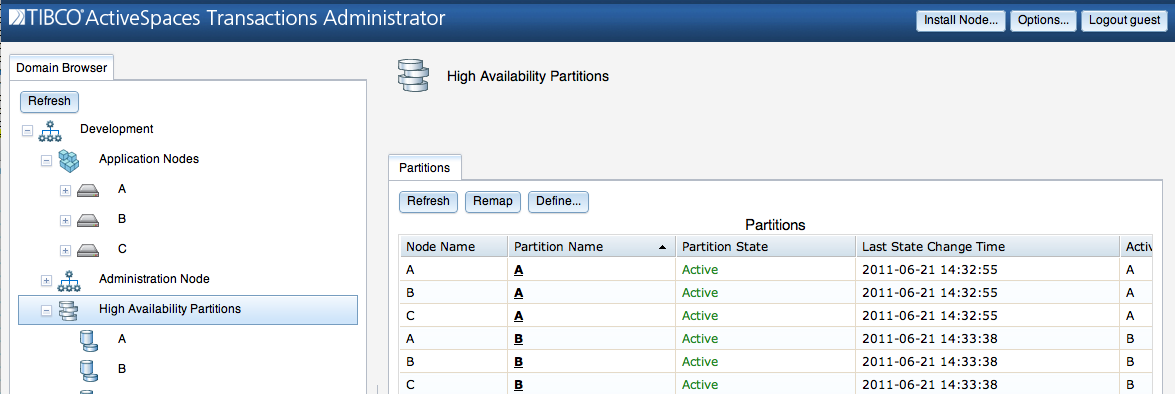Open partition B link in node B row
This screenshot has width=1175, height=394.
pos(519,362)
